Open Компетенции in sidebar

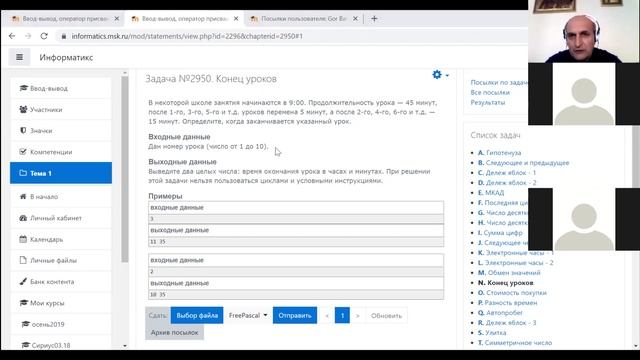(x=61, y=152)
